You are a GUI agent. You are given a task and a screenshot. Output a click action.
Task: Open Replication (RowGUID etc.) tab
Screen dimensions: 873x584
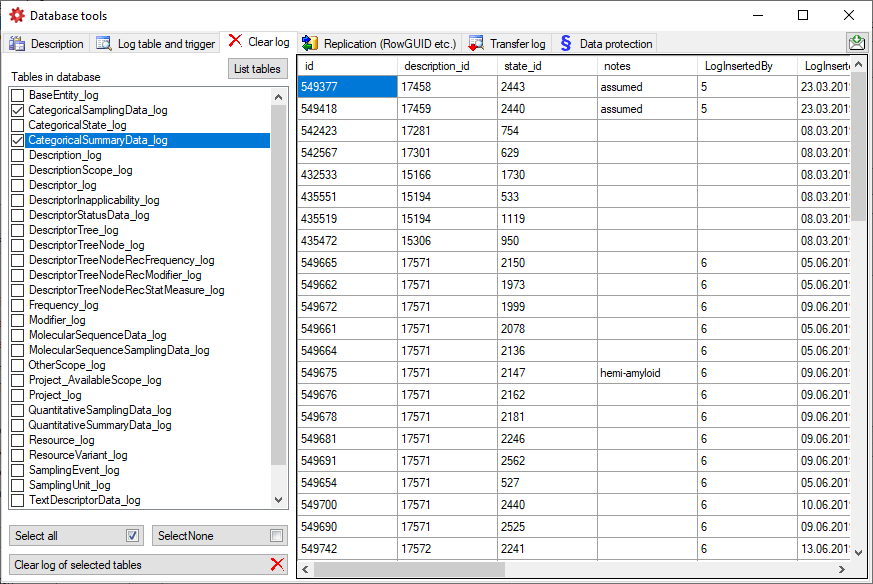pos(379,43)
